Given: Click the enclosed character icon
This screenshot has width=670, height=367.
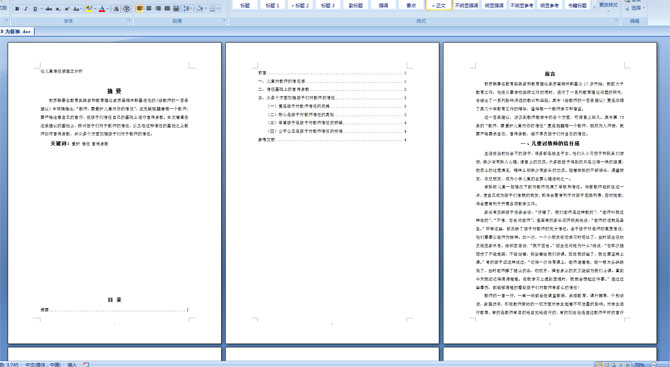Looking at the screenshot, I should click(126, 9).
